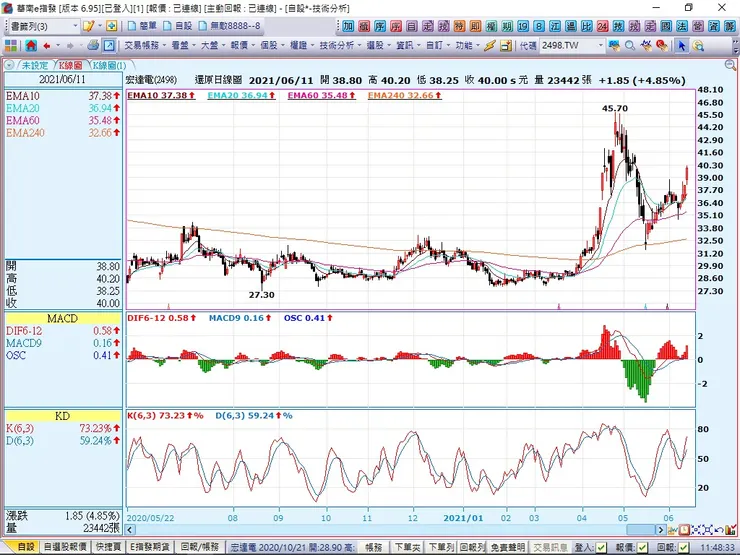Open the 簡單 bookmark
This screenshot has height=555, width=740.
click(x=143, y=26)
